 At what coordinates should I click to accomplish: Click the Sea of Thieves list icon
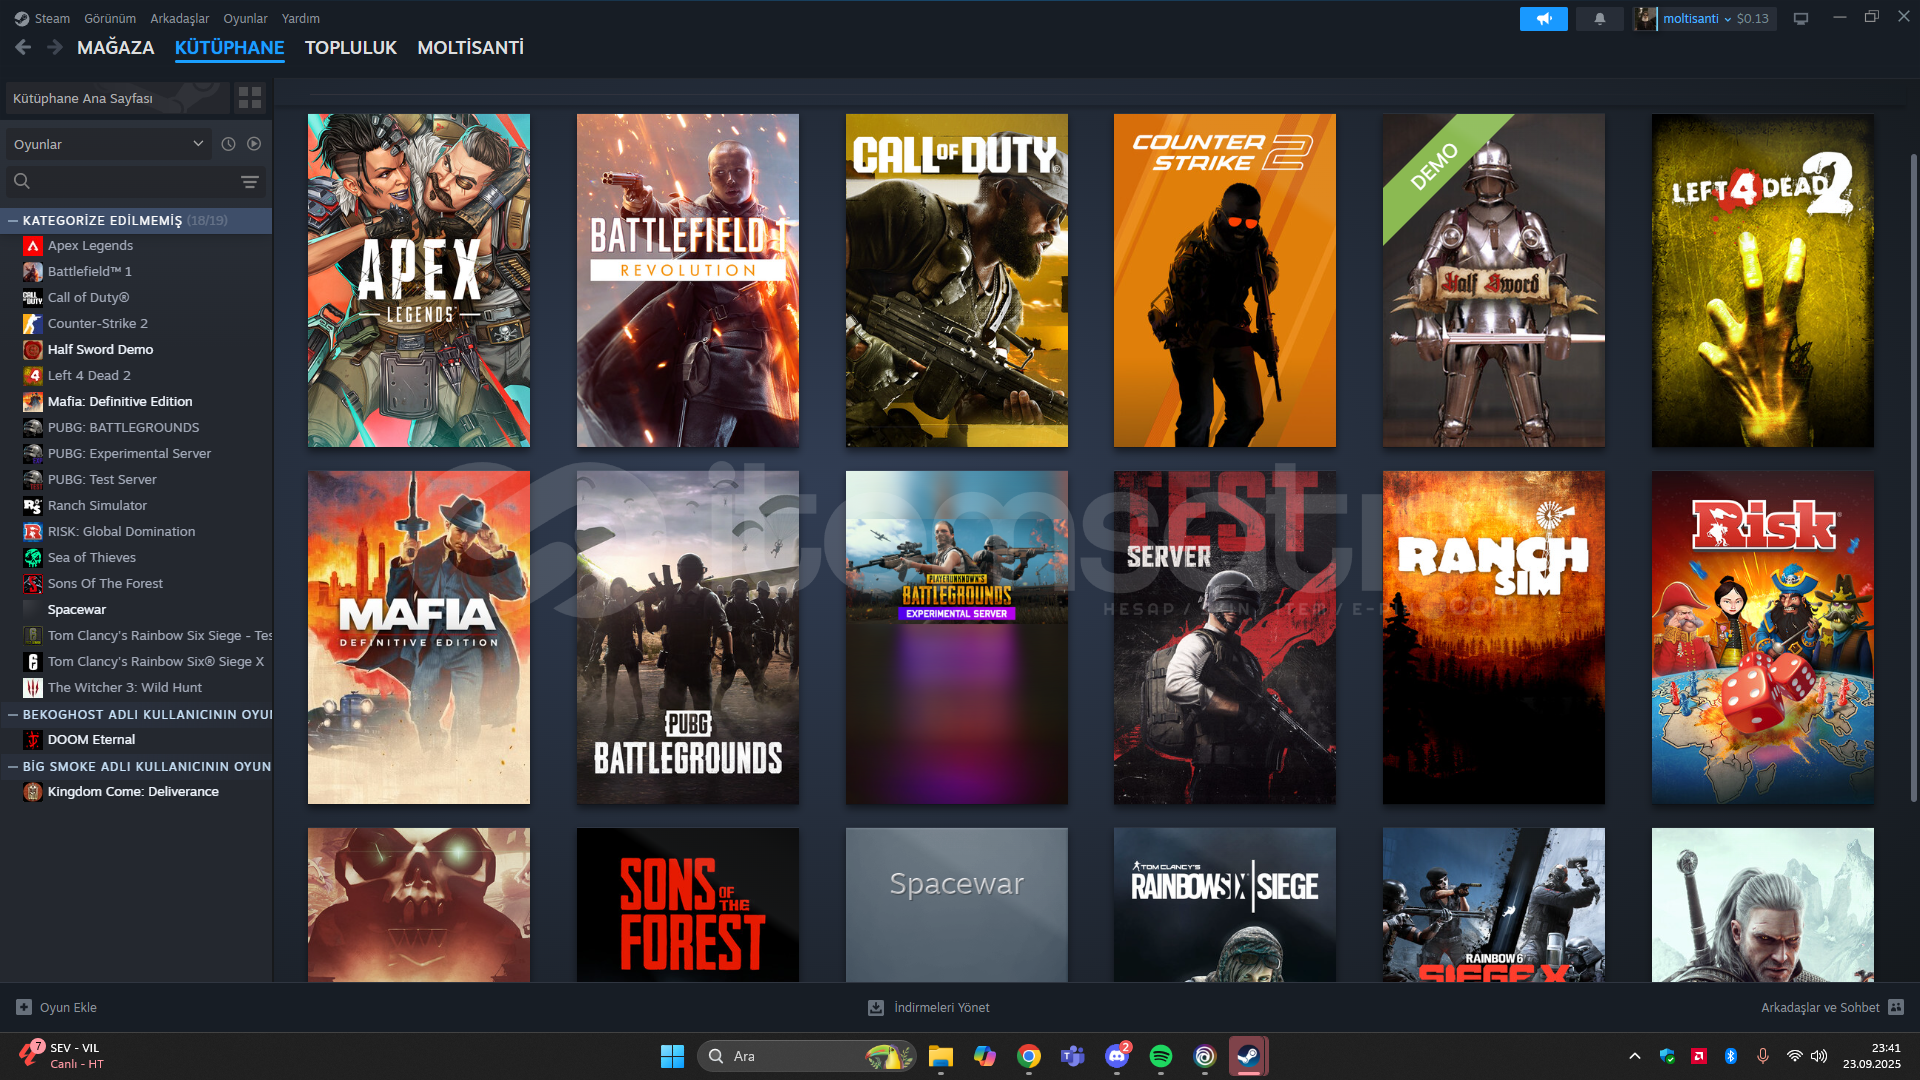[x=33, y=557]
